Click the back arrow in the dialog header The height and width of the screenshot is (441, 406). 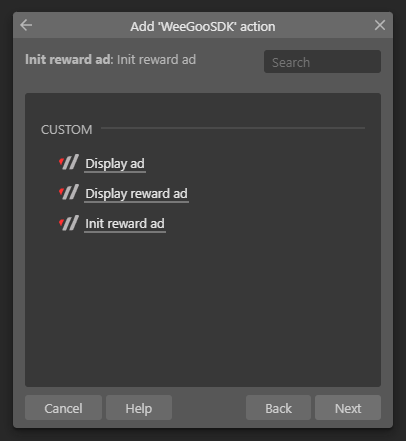pyautogui.click(x=26, y=25)
